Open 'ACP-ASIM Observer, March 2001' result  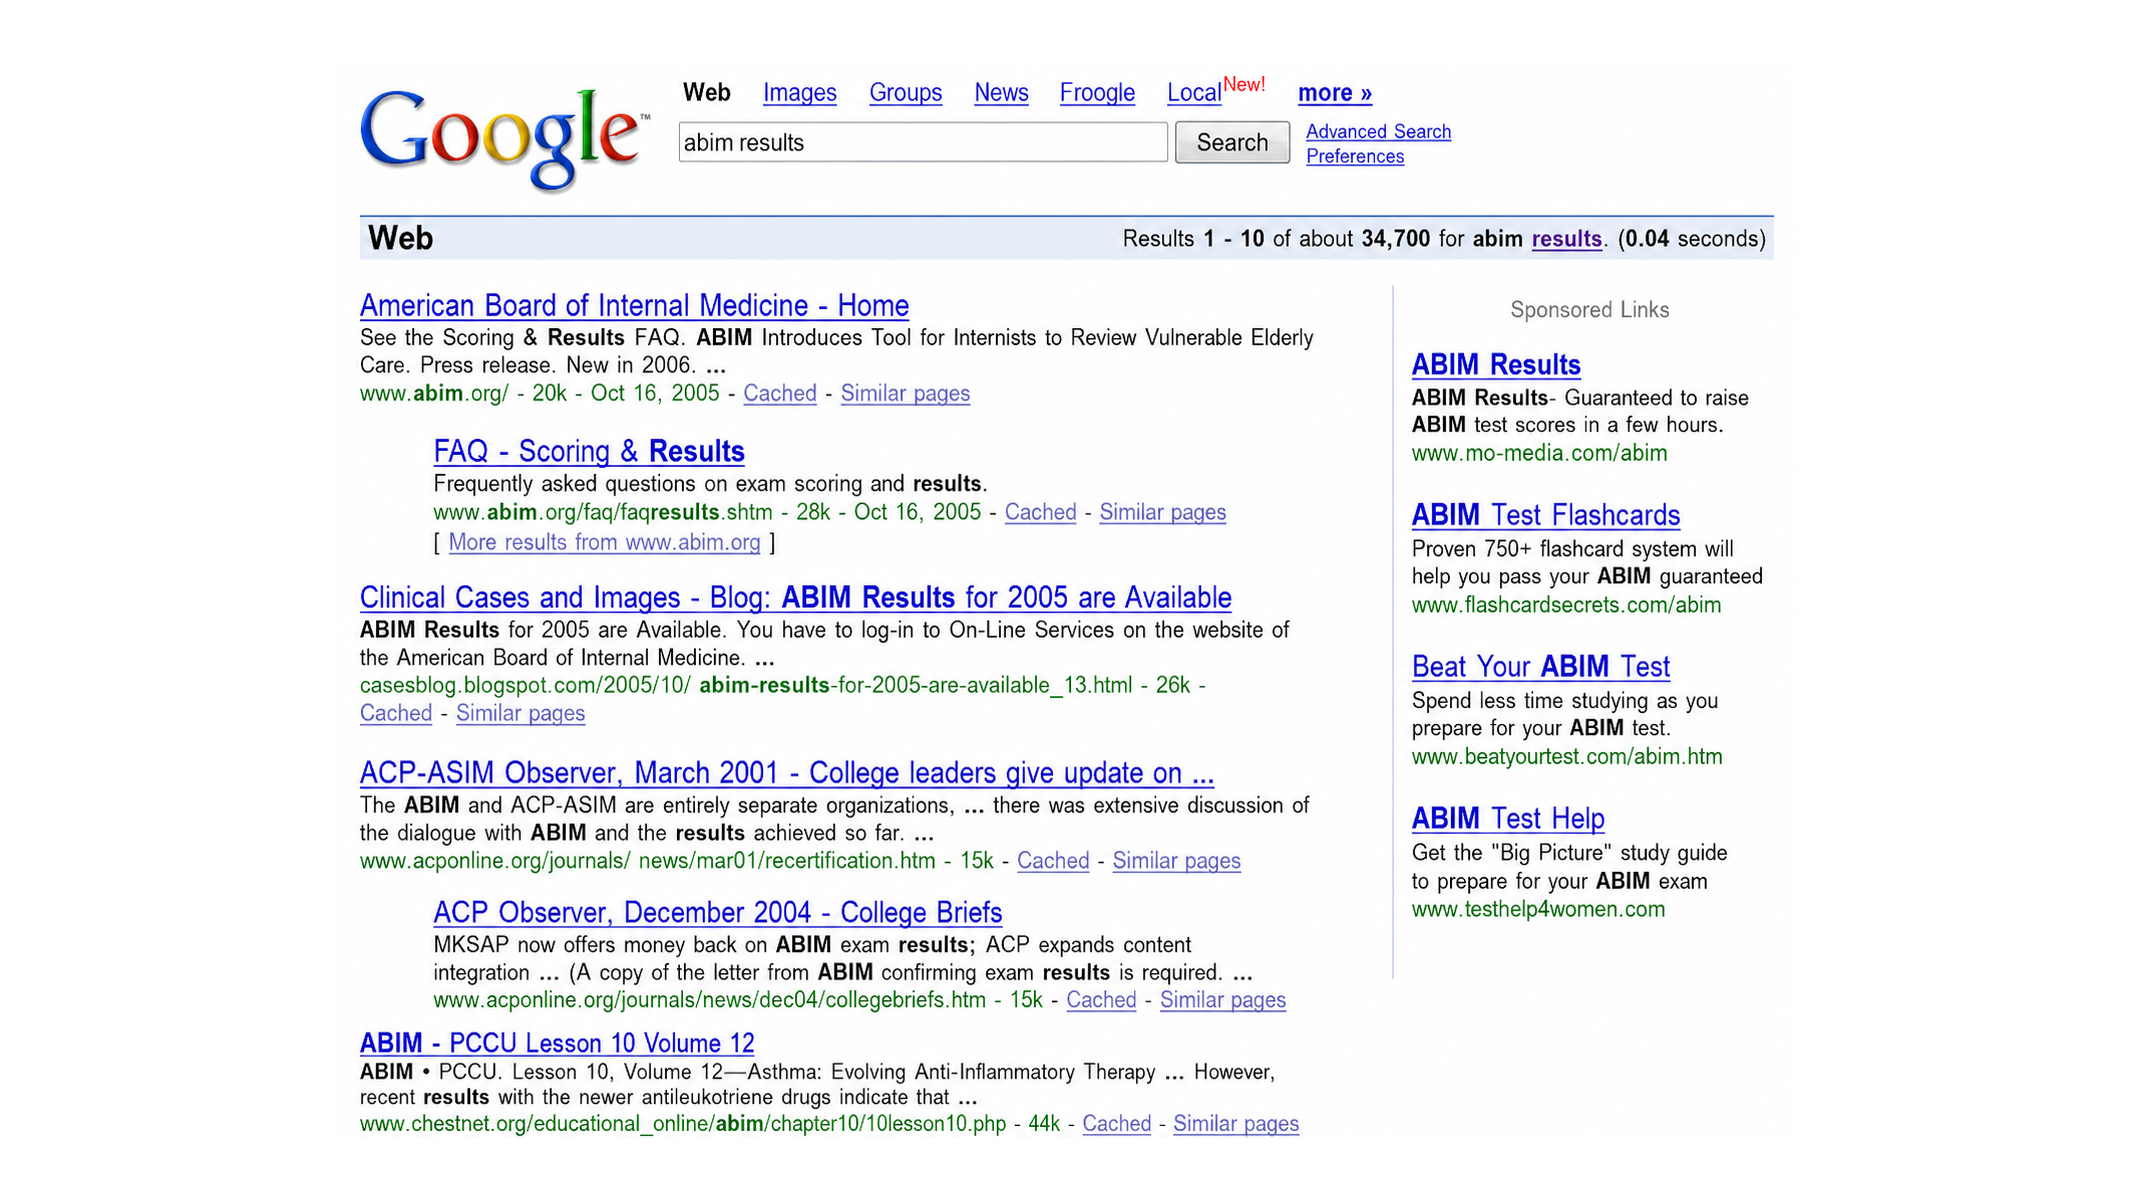[787, 773]
